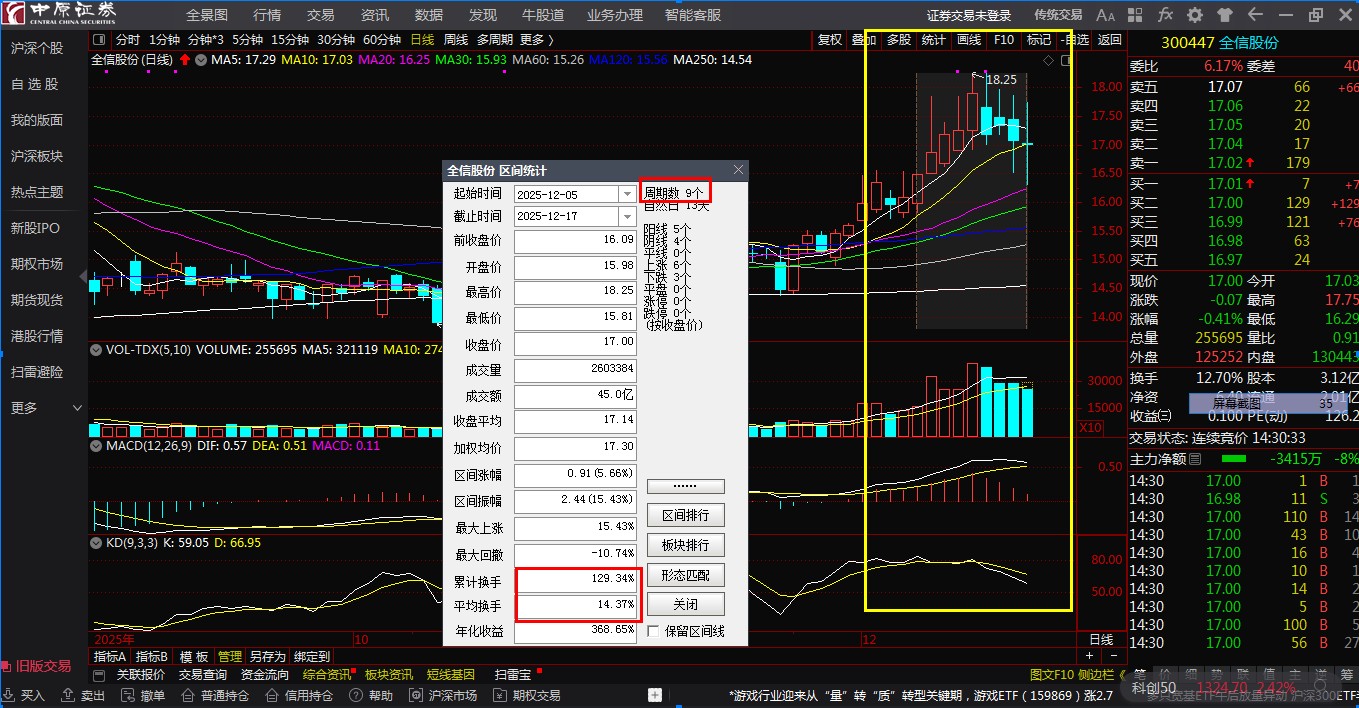Open the dropdown triangle next to VOL-TDX
Viewport: 1359px width, 708px height.
click(95, 350)
